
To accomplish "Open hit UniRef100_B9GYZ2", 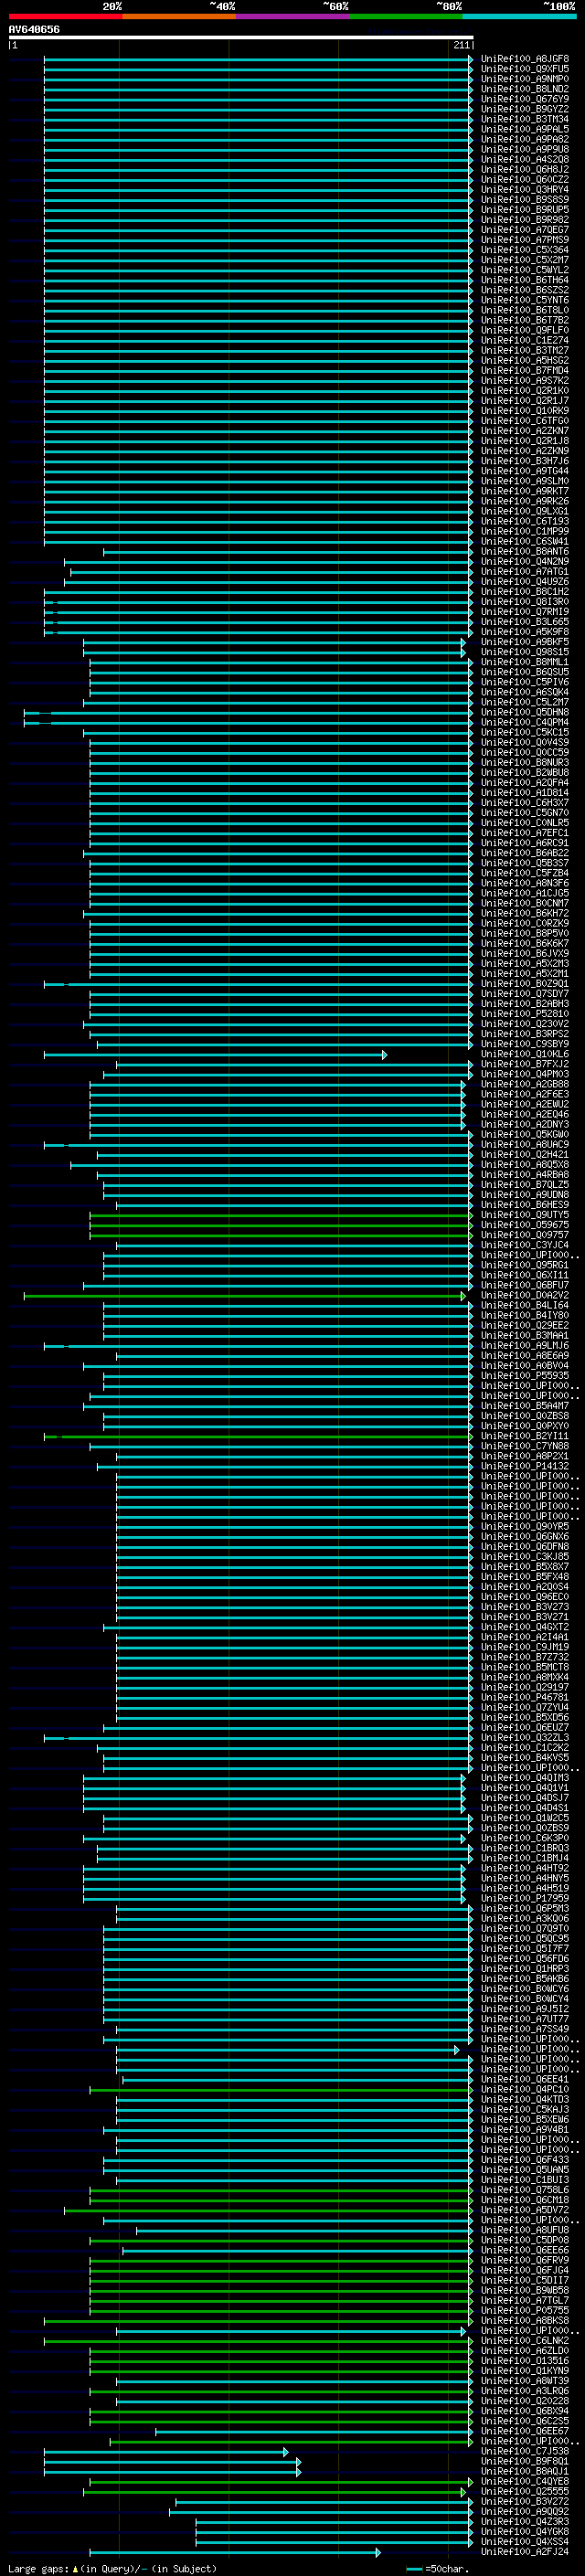I will tap(524, 109).
